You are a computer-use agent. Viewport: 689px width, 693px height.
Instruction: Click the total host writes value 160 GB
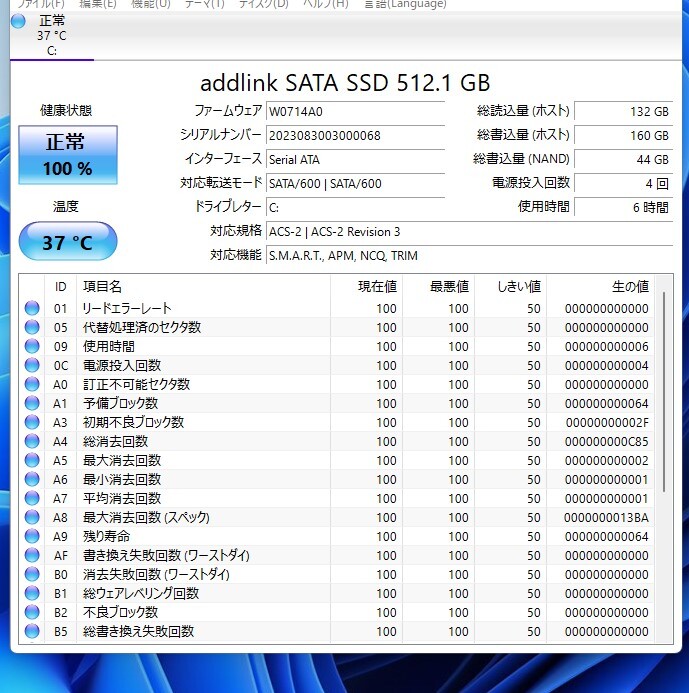pos(623,135)
